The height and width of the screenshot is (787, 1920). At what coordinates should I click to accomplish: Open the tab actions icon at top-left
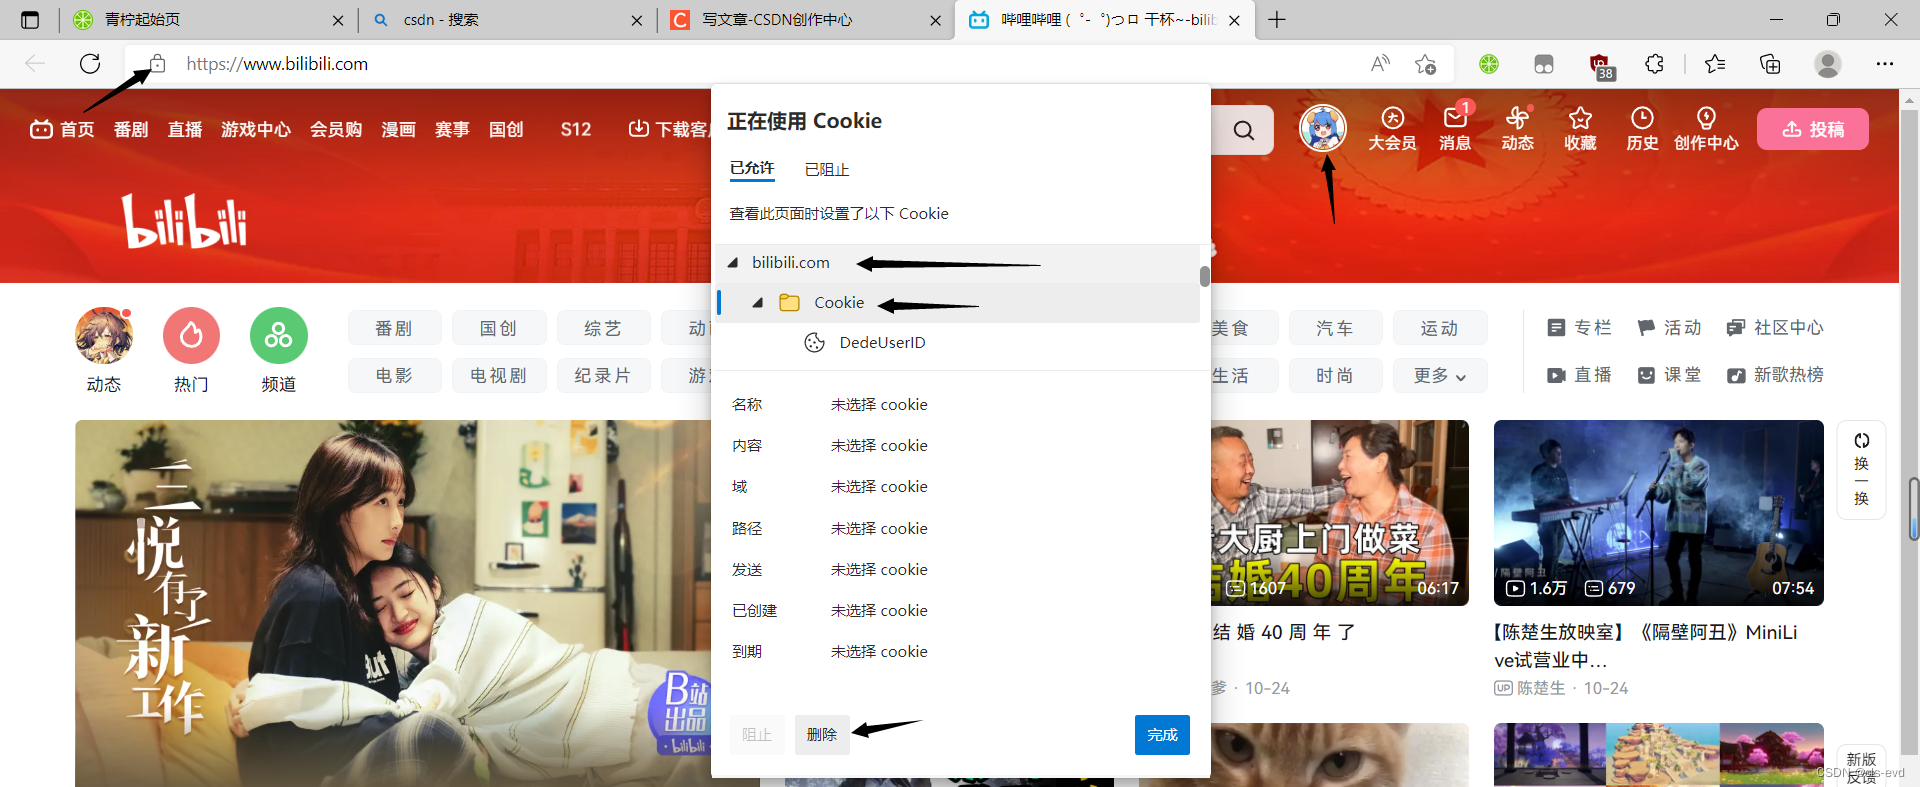30,20
